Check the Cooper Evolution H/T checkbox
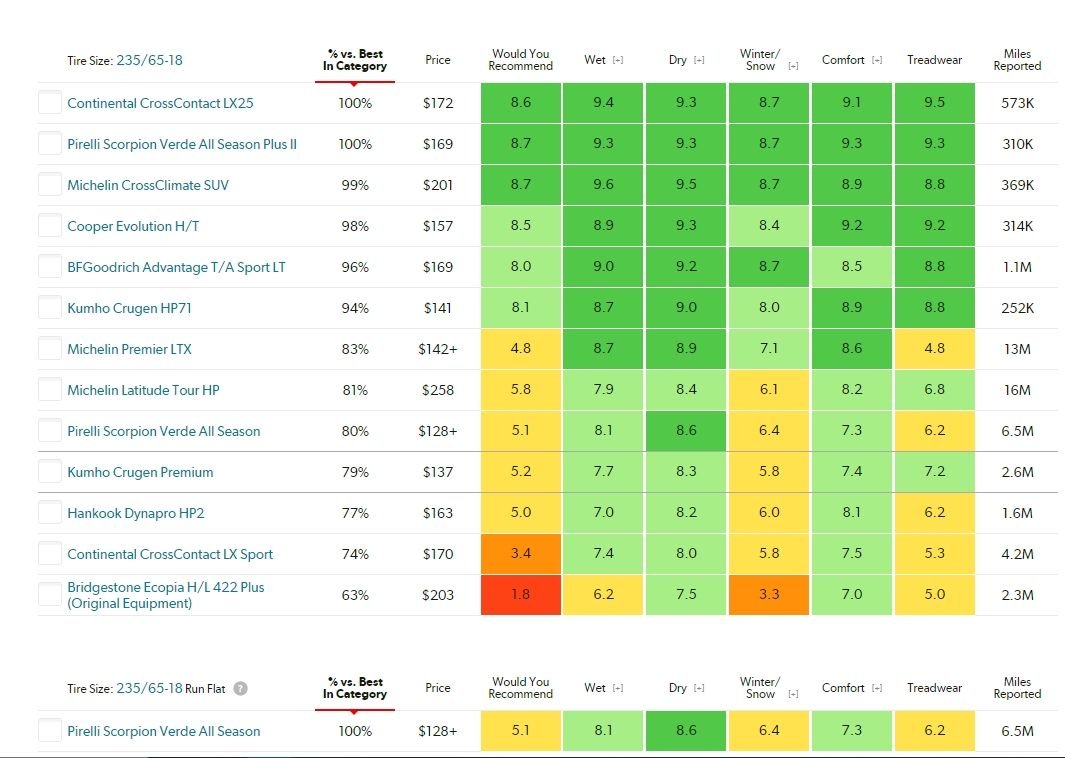Screen dimensions: 1065x758 48,225
